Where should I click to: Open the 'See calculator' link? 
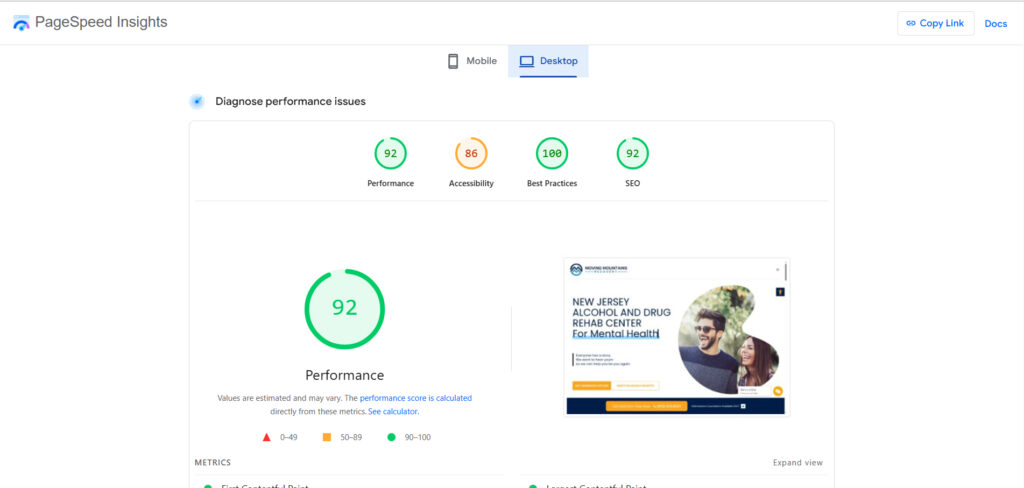[393, 411]
